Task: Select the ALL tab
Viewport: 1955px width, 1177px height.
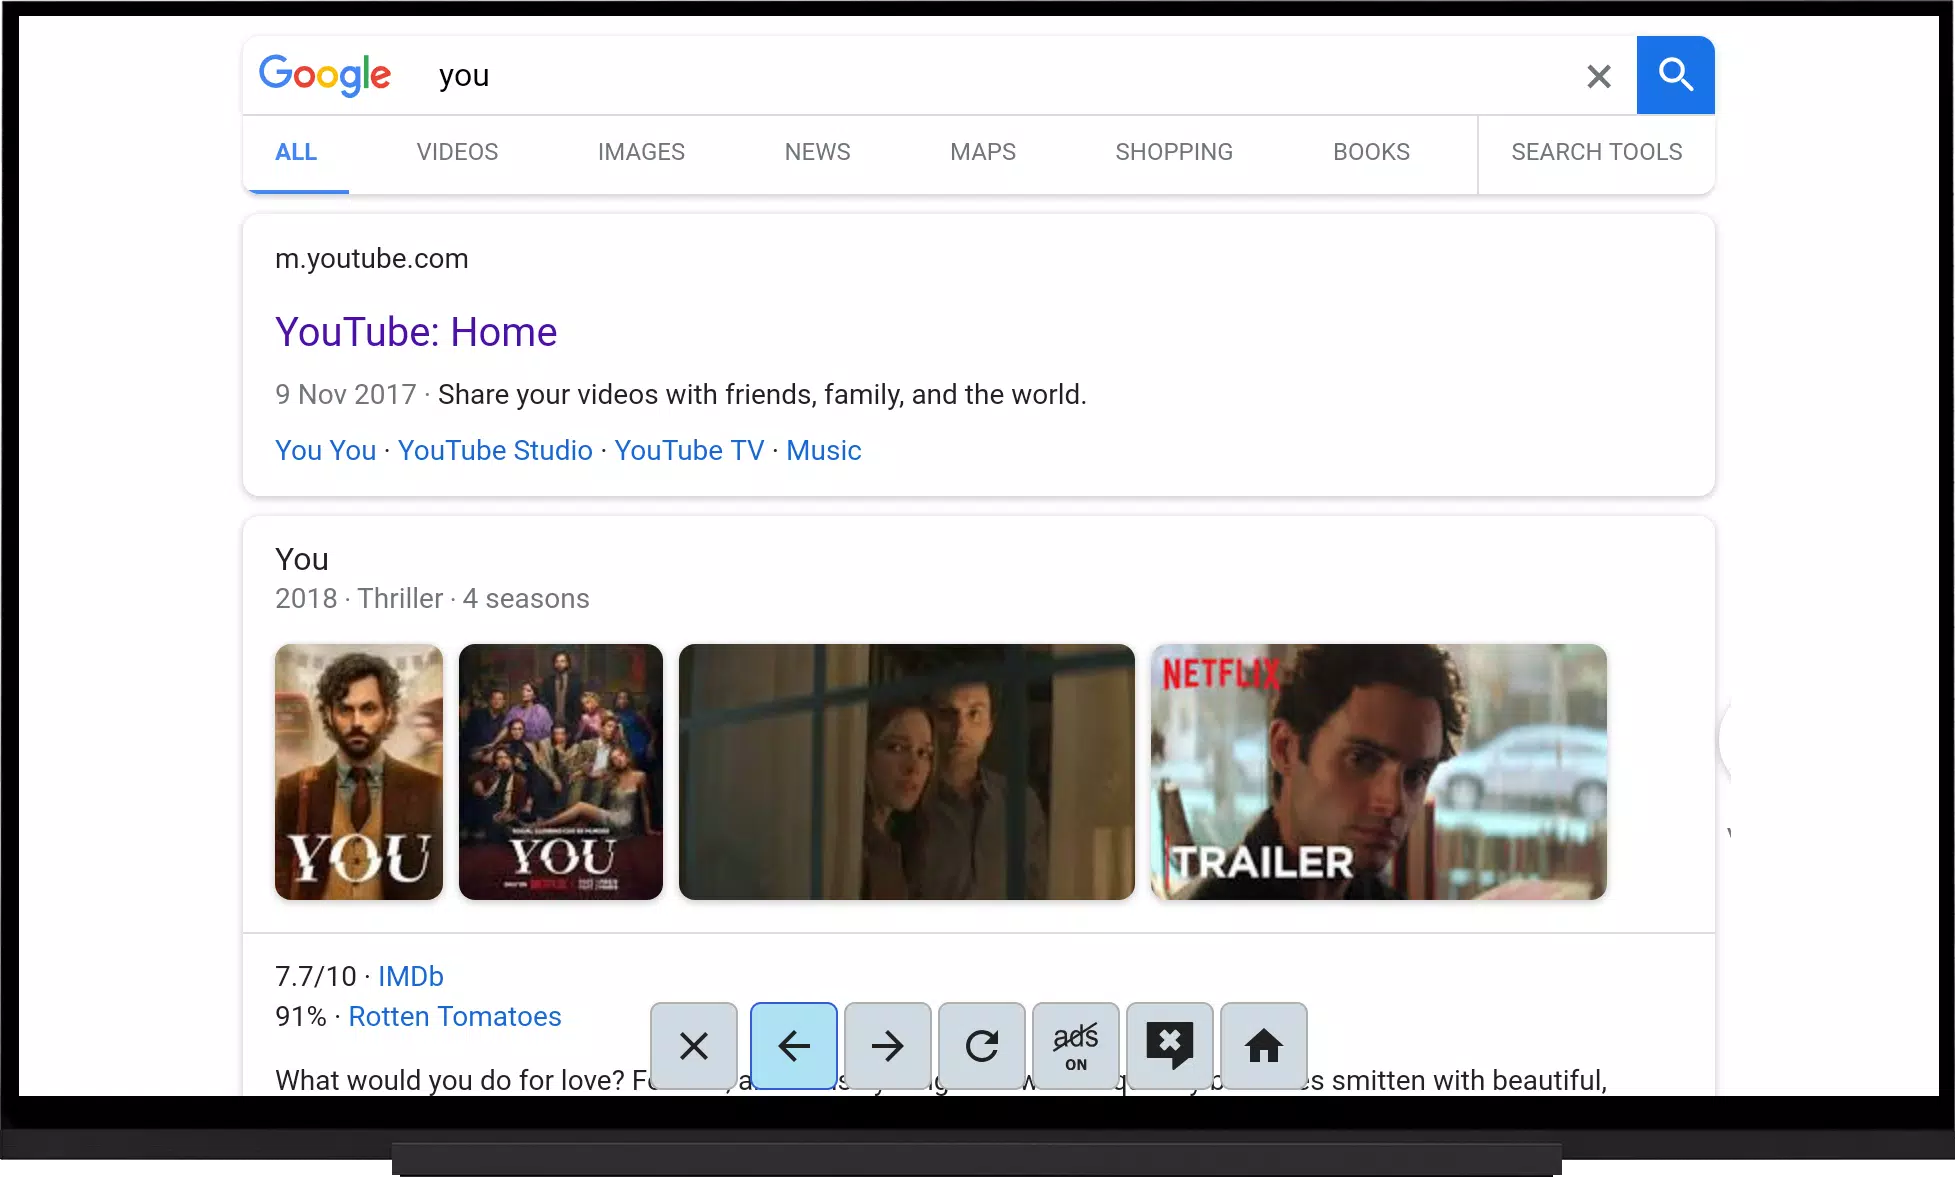Action: (296, 152)
